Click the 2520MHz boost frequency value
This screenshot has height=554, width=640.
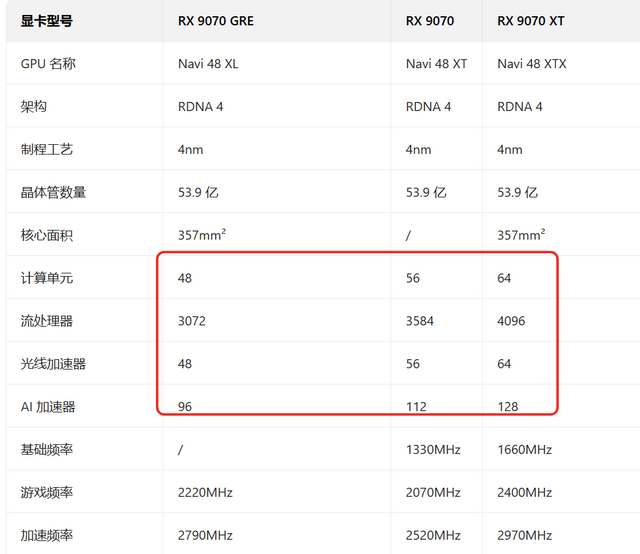click(433, 535)
